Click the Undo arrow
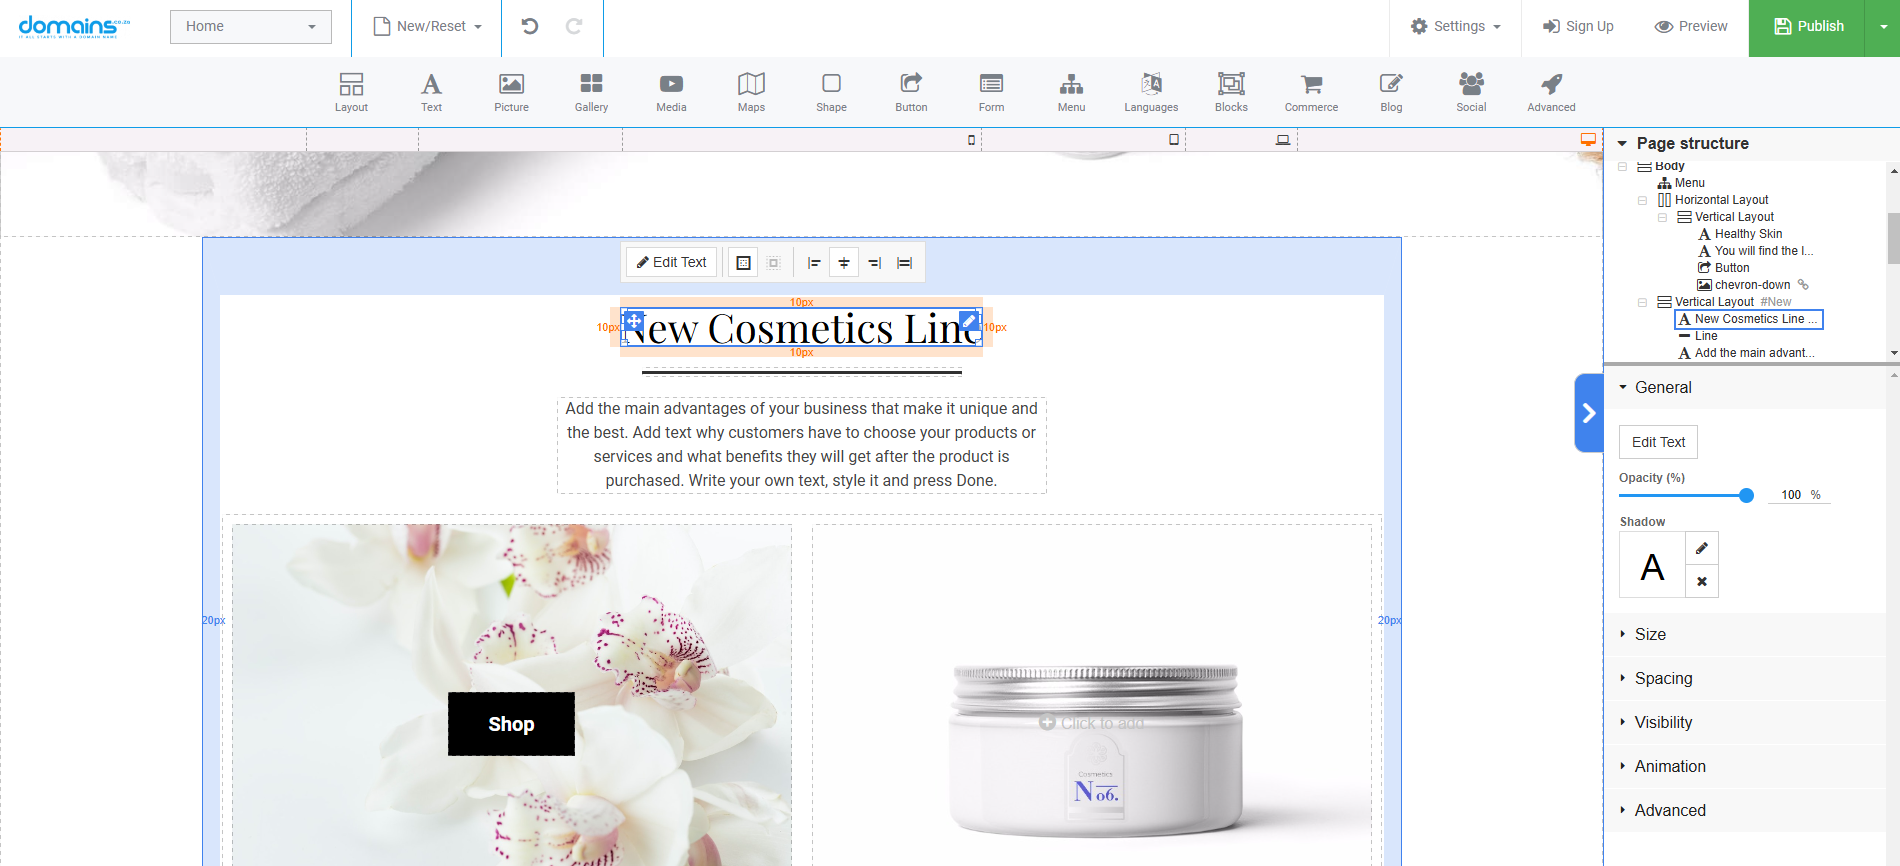This screenshot has height=866, width=1900. click(x=530, y=26)
